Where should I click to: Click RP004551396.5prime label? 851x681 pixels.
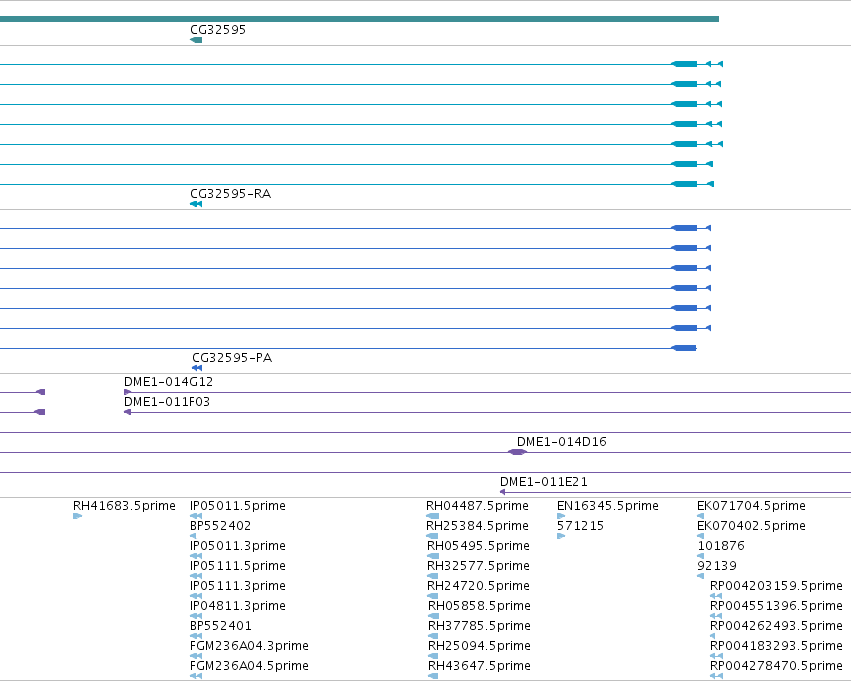coord(776,606)
